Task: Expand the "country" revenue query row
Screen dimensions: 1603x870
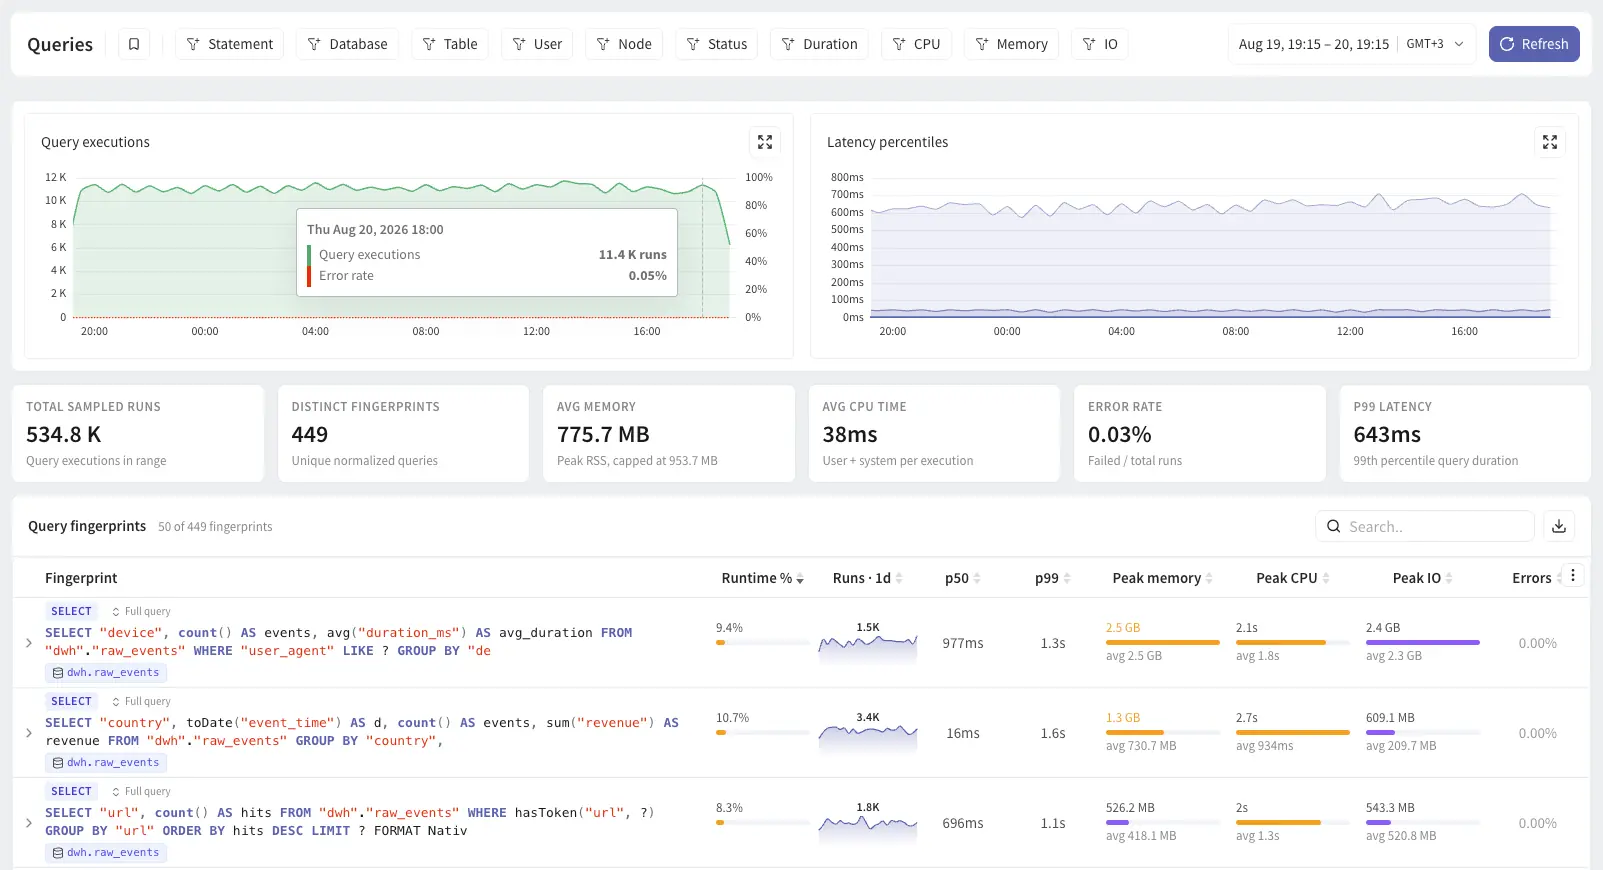Action: point(28,733)
